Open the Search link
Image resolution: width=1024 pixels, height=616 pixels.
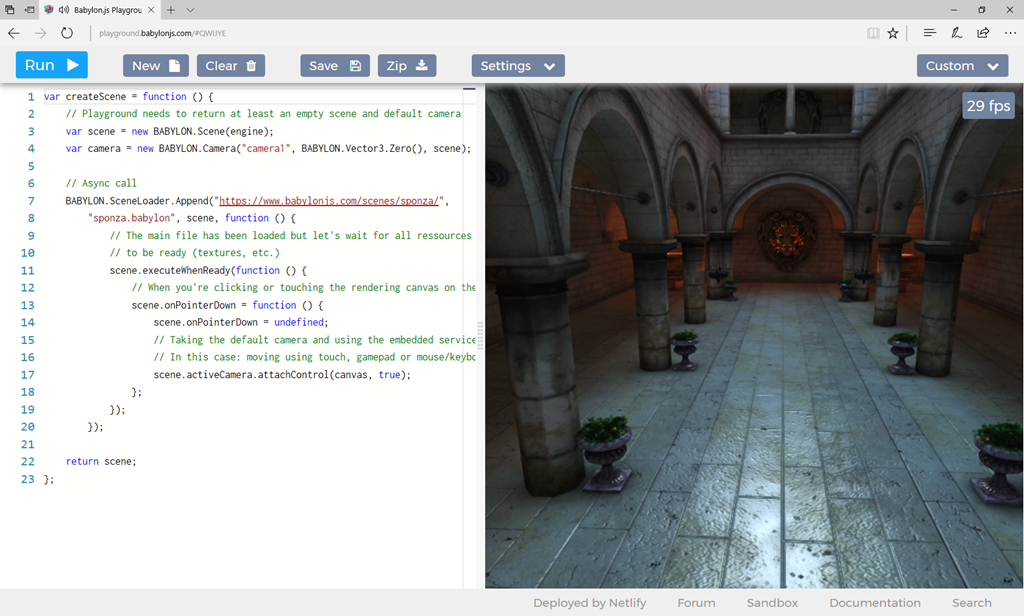pos(972,603)
